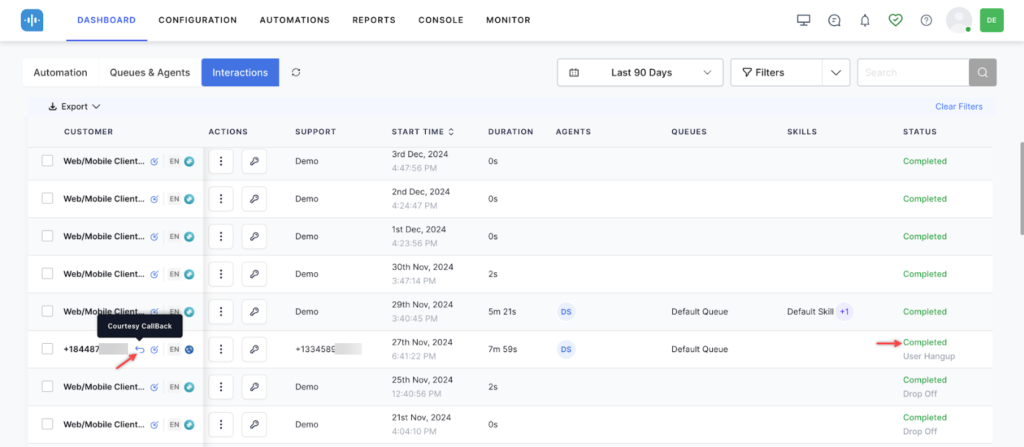This screenshot has width=1024, height=447.
Task: Open three-dot actions menu for 2nd Dec row
Action: (x=221, y=199)
